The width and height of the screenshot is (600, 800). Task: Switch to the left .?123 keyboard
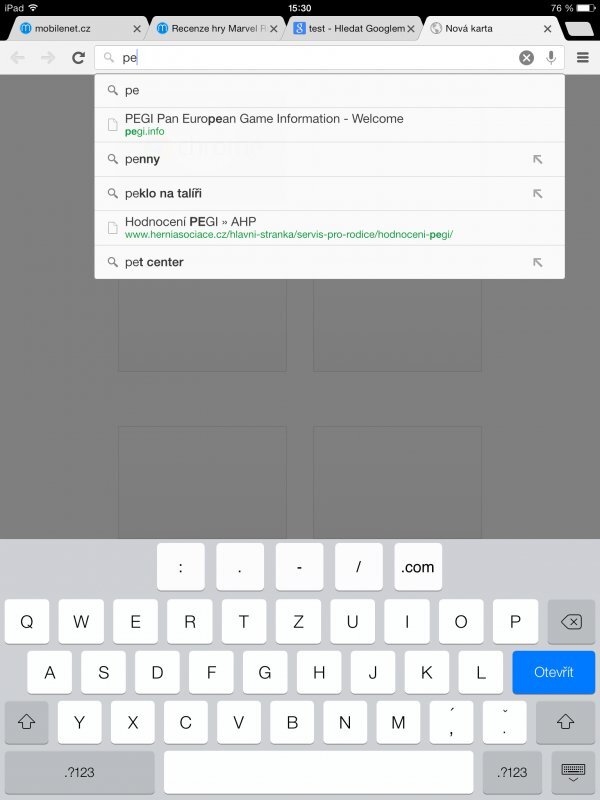[x=80, y=772]
